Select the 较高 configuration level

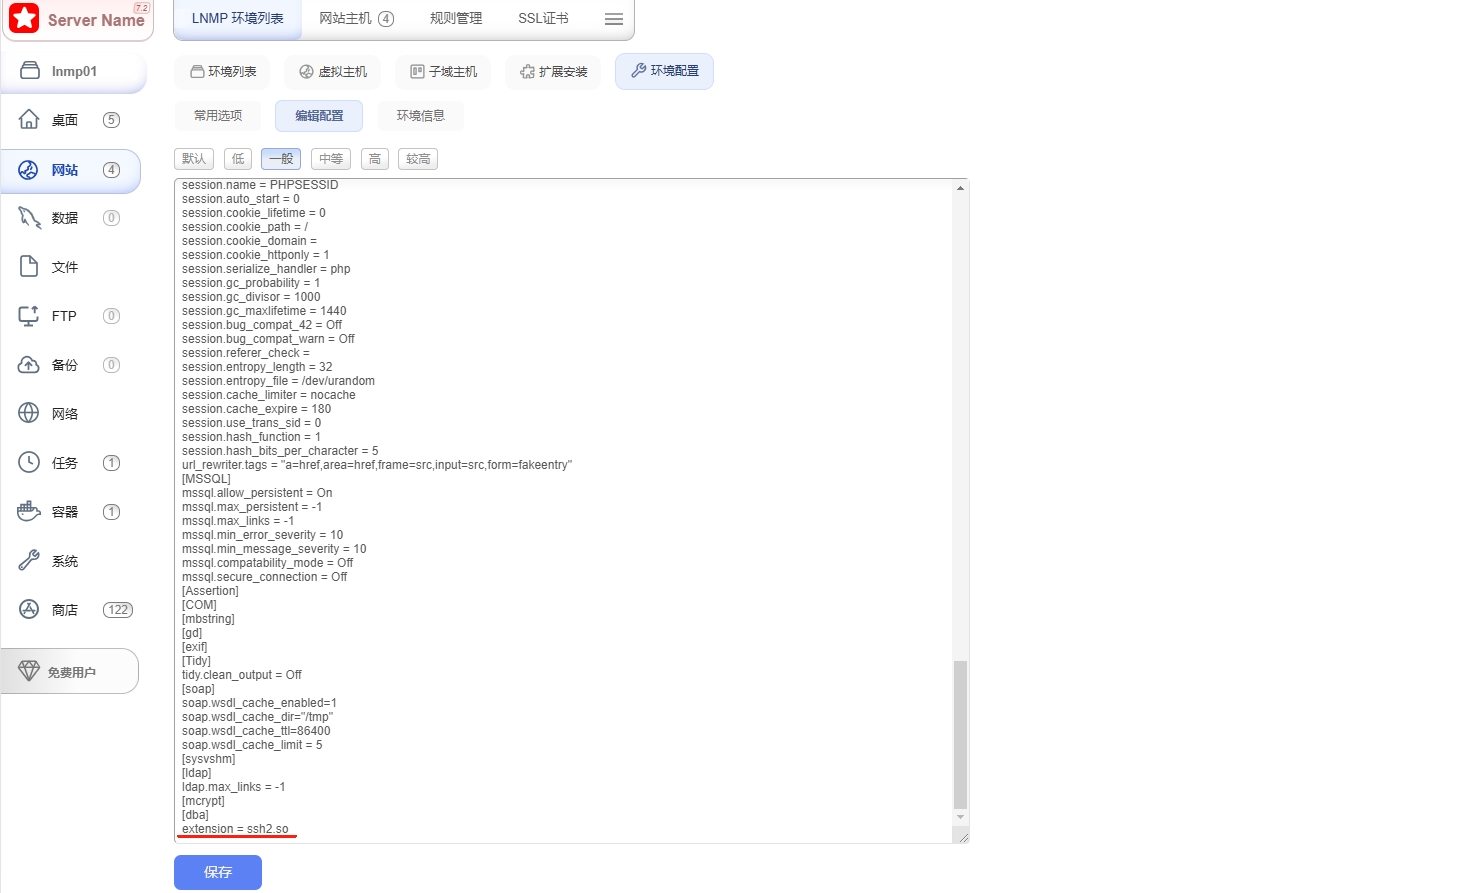pyautogui.click(x=418, y=159)
